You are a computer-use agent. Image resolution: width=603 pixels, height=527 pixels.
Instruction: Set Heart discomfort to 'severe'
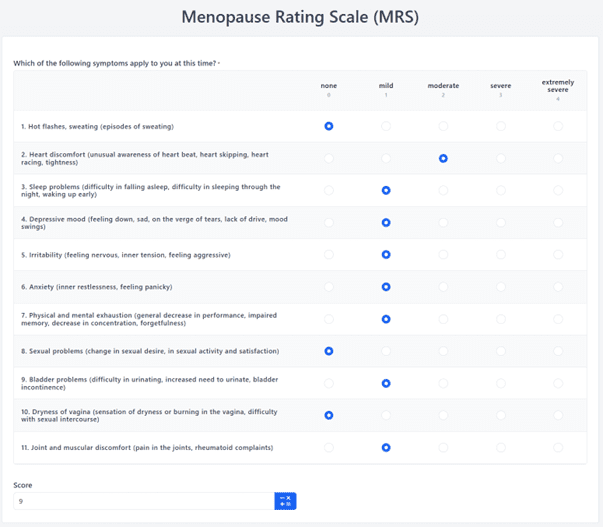pos(501,158)
